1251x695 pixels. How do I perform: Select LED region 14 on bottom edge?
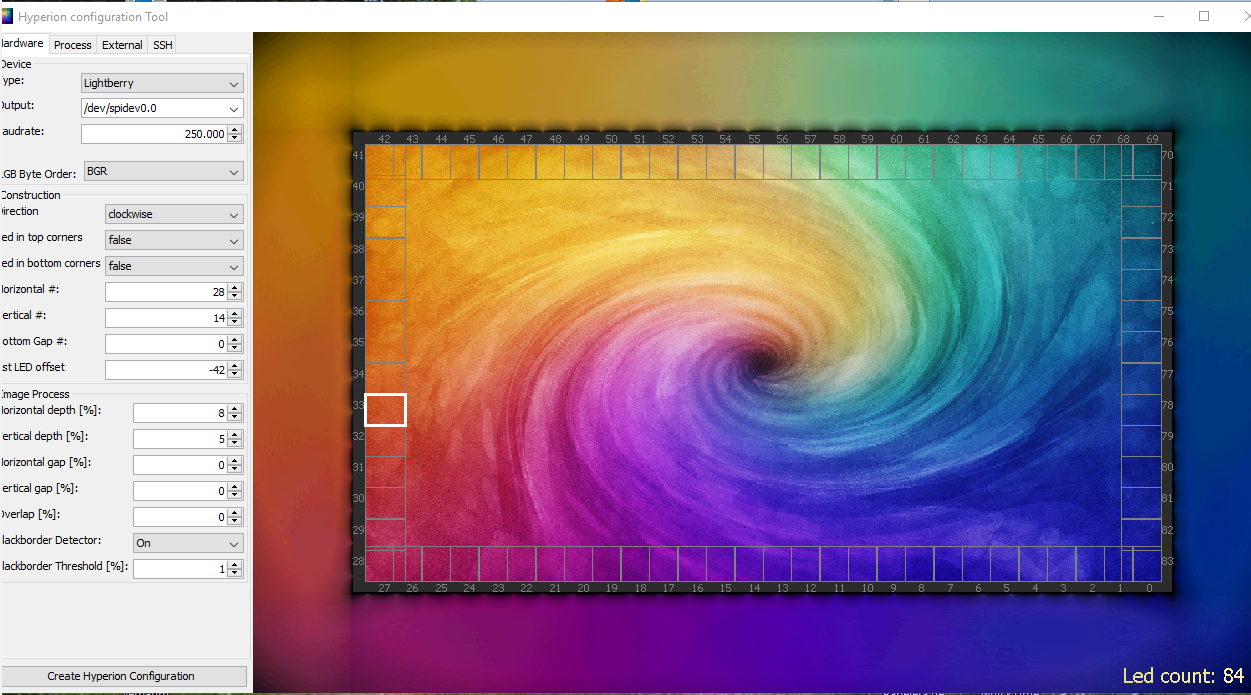point(749,564)
